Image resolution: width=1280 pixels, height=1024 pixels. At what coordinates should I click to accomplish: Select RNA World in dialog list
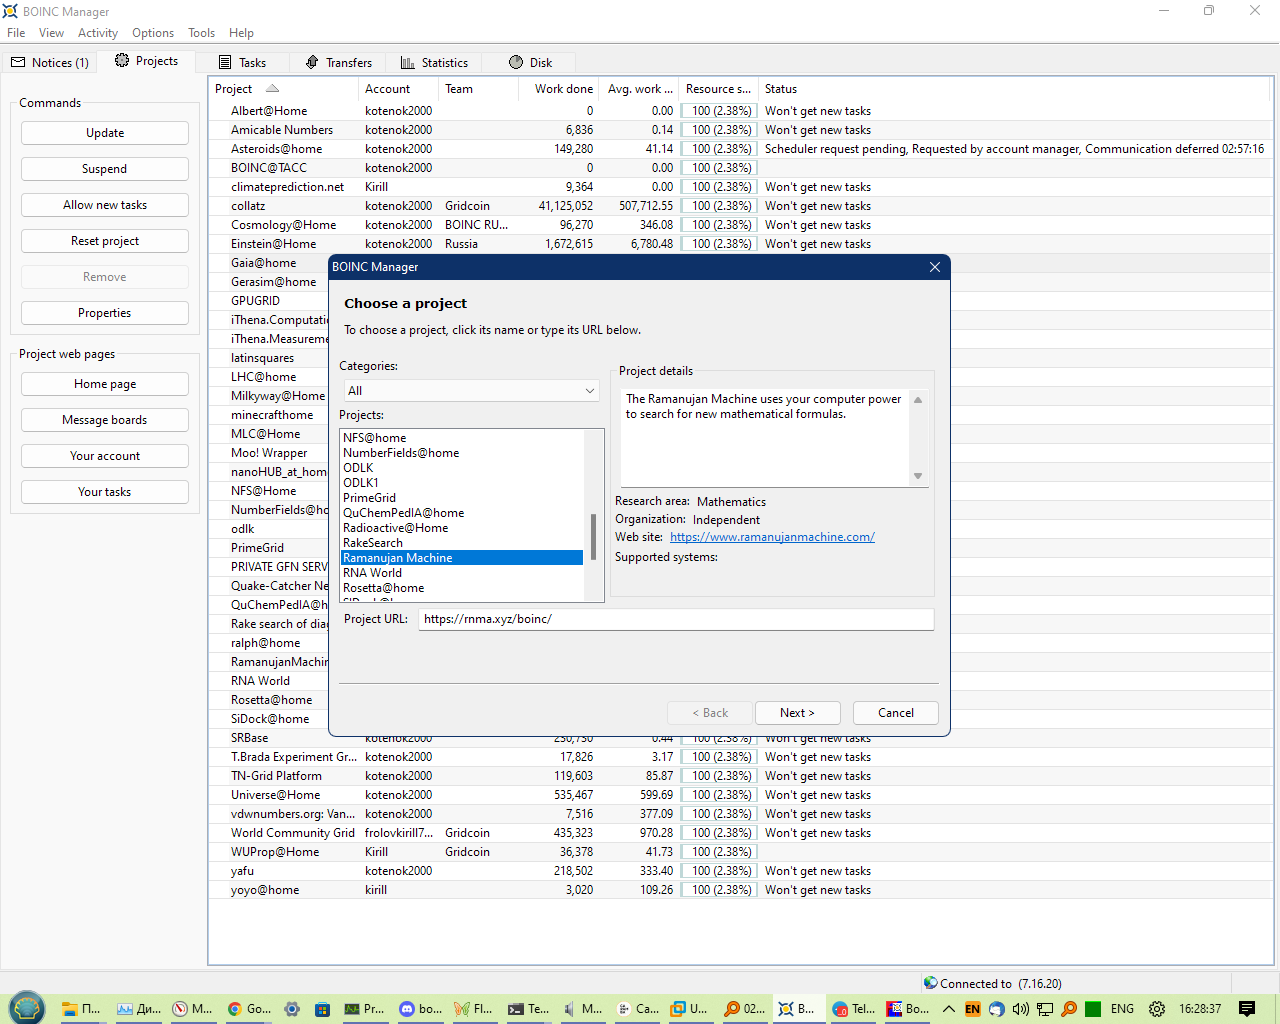(x=461, y=573)
